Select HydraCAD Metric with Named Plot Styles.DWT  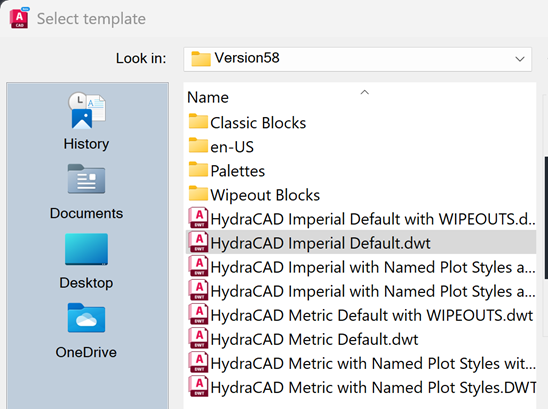click(361, 388)
